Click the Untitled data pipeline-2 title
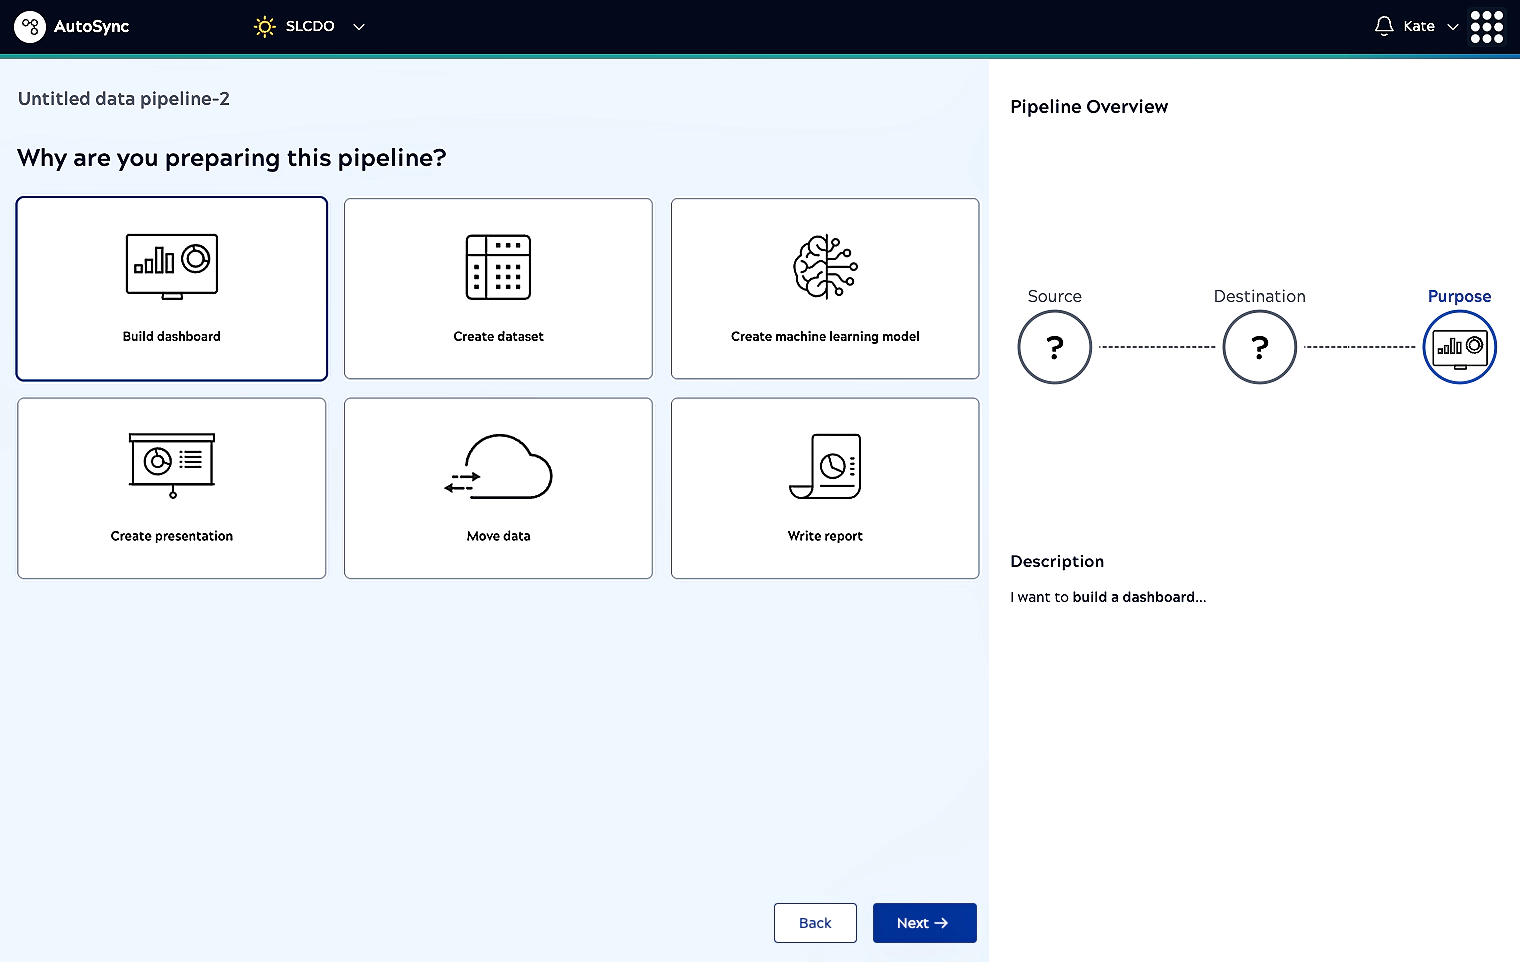Screen dimensions: 1520x962 124,98
